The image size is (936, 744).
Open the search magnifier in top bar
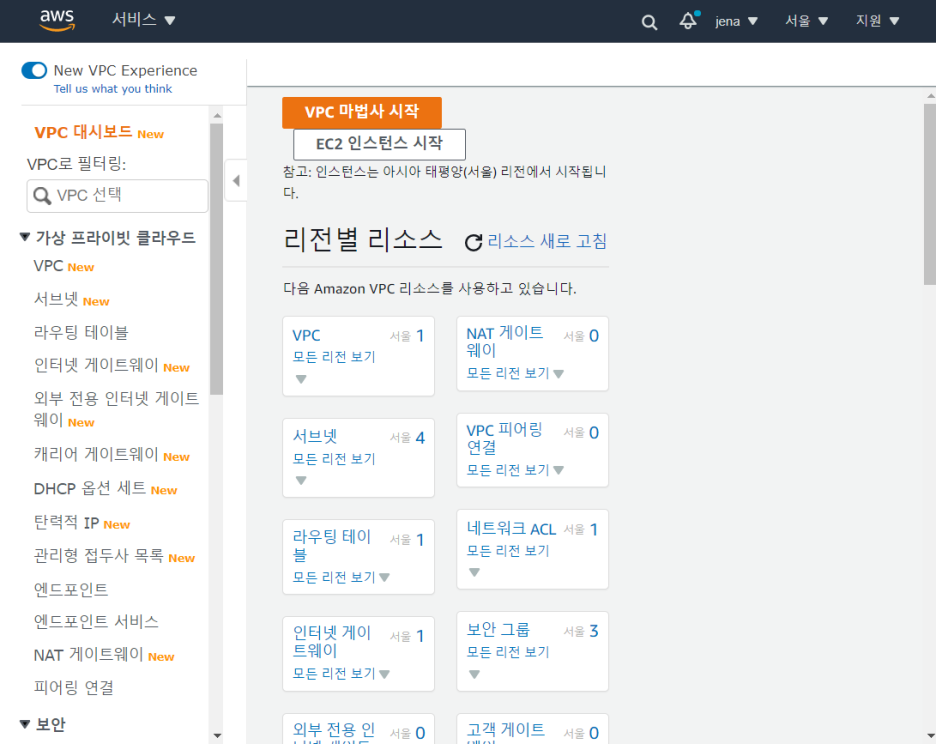point(649,23)
